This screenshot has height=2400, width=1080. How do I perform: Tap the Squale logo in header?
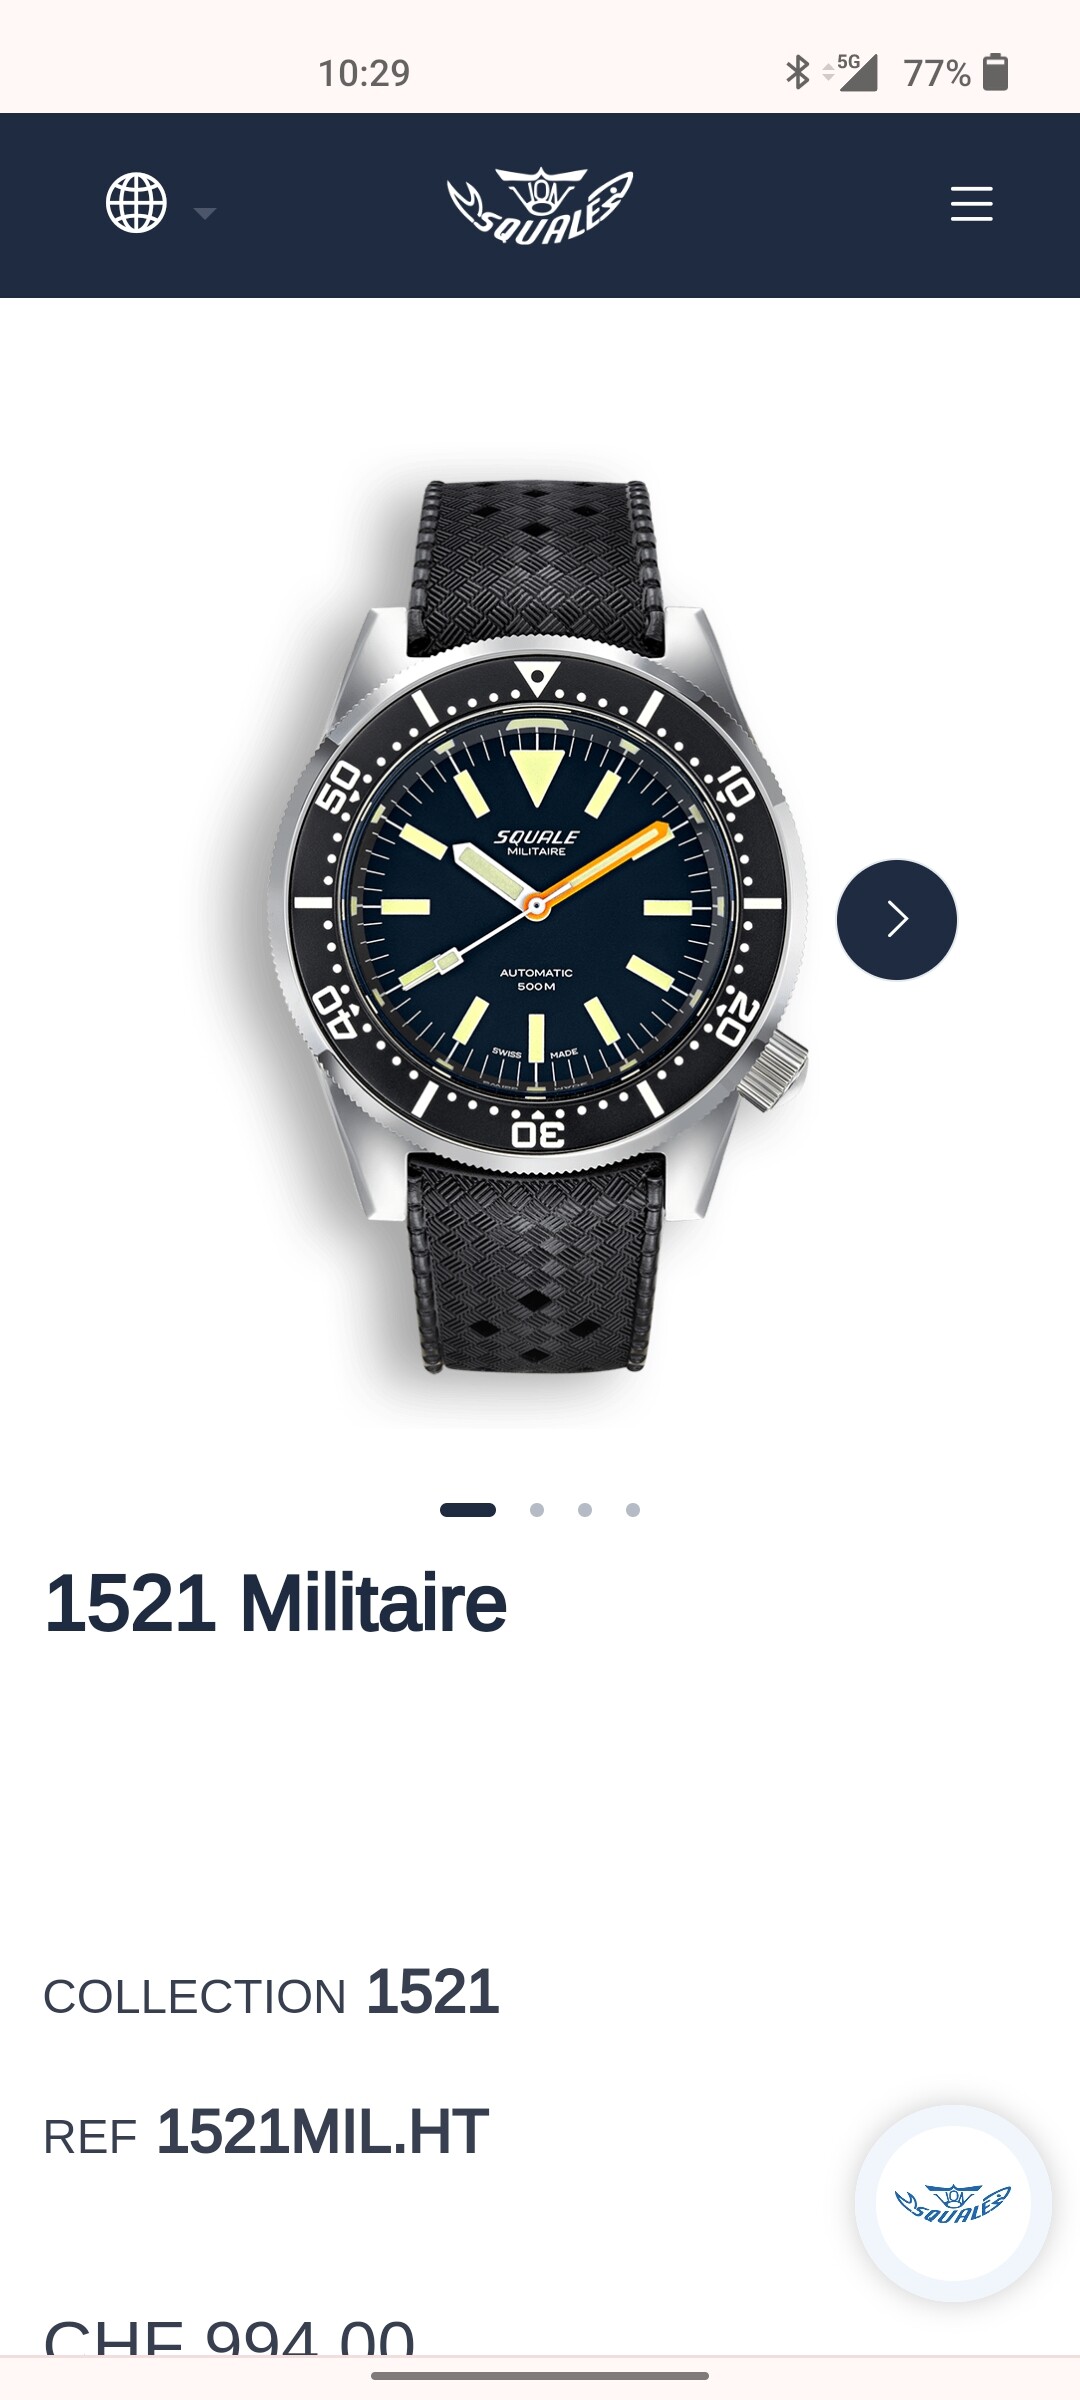(540, 206)
